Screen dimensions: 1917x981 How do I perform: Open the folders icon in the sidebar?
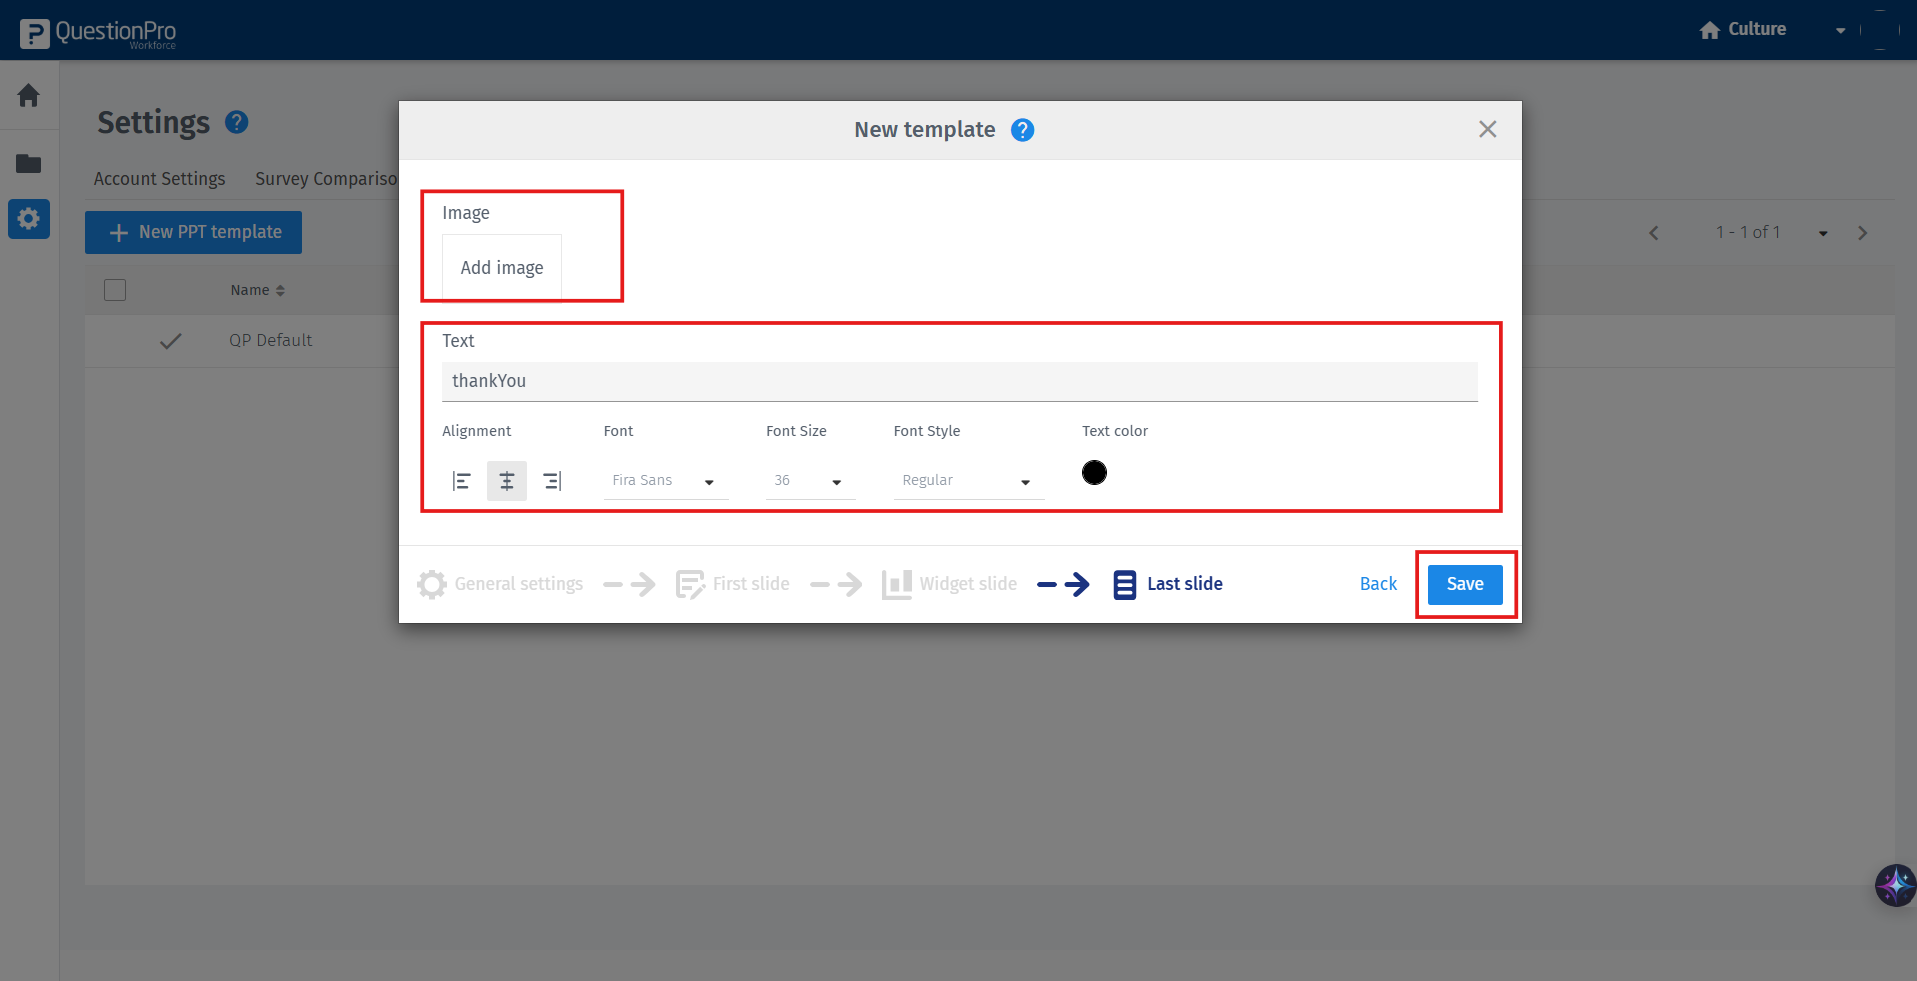28,163
